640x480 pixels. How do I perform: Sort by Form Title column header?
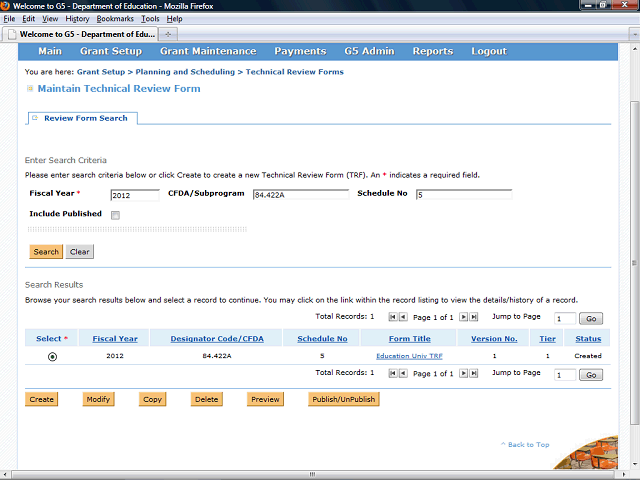(x=409, y=338)
